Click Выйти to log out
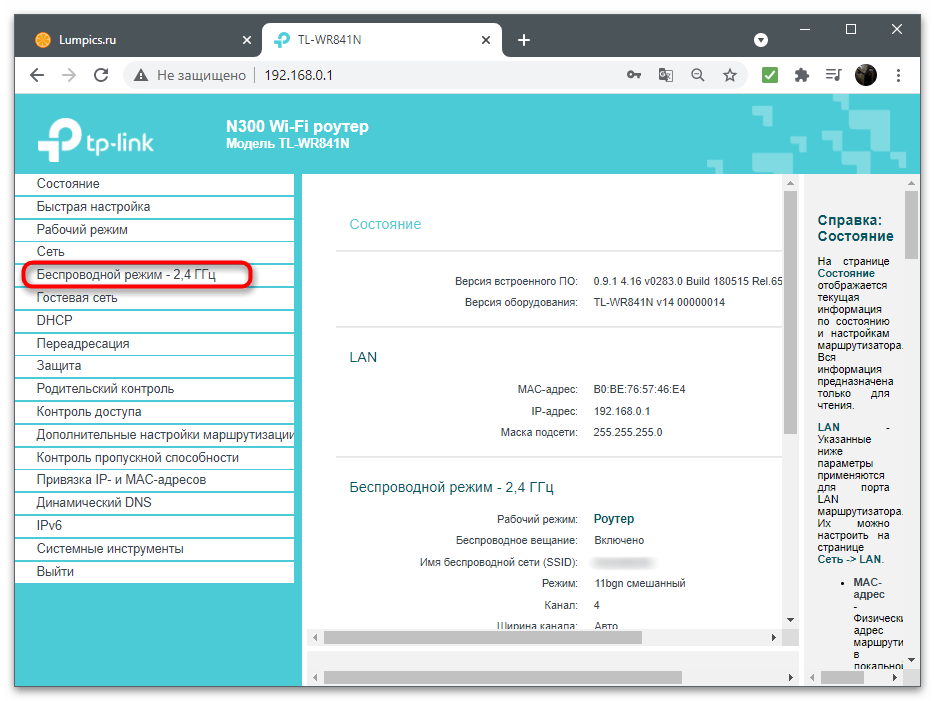 click(x=154, y=571)
